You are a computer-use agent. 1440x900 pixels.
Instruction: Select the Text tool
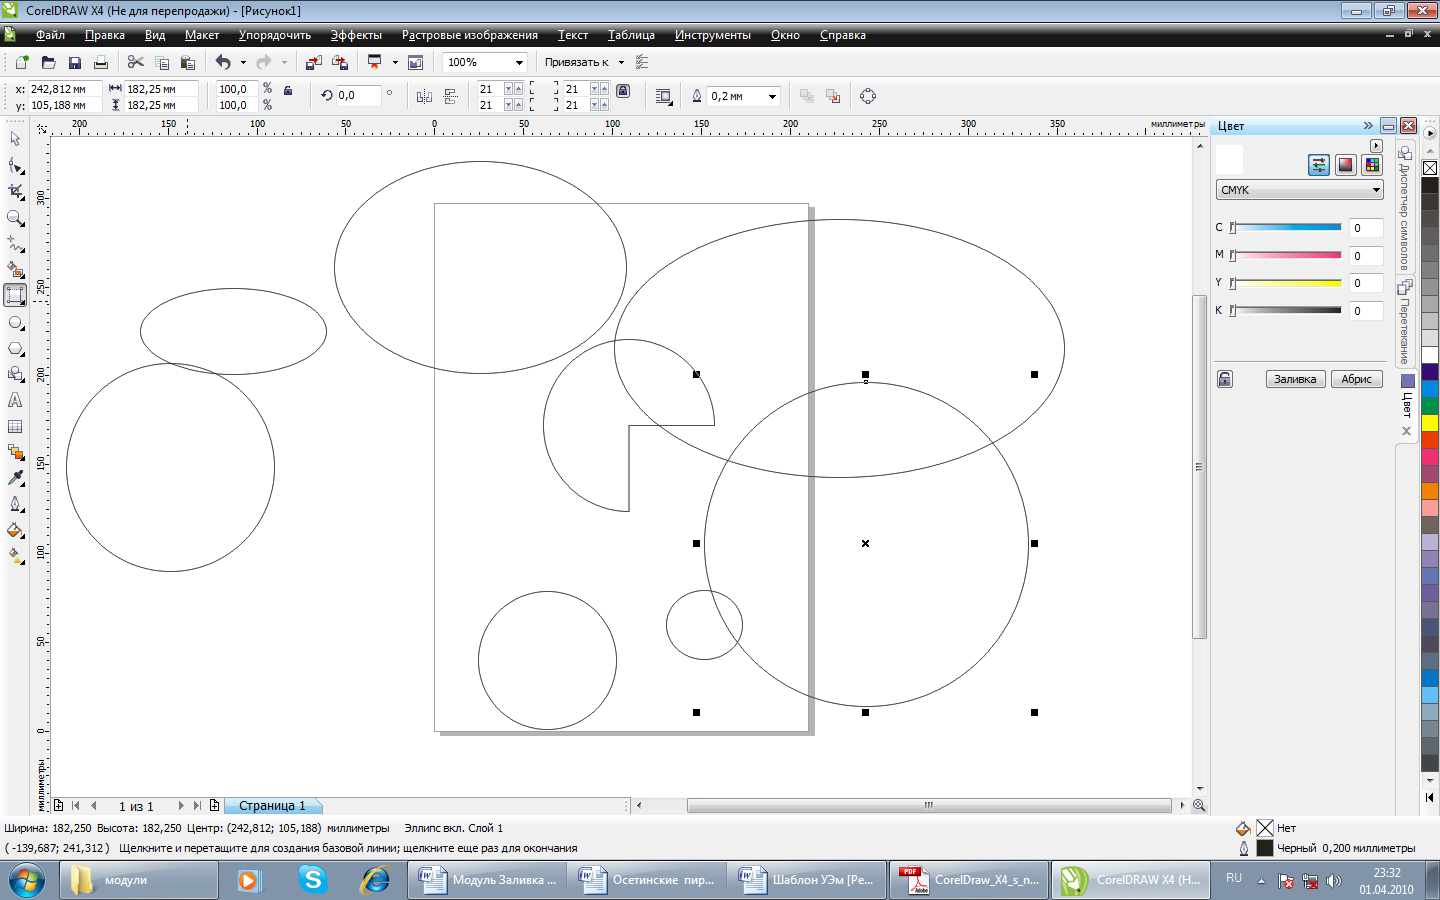click(x=15, y=400)
